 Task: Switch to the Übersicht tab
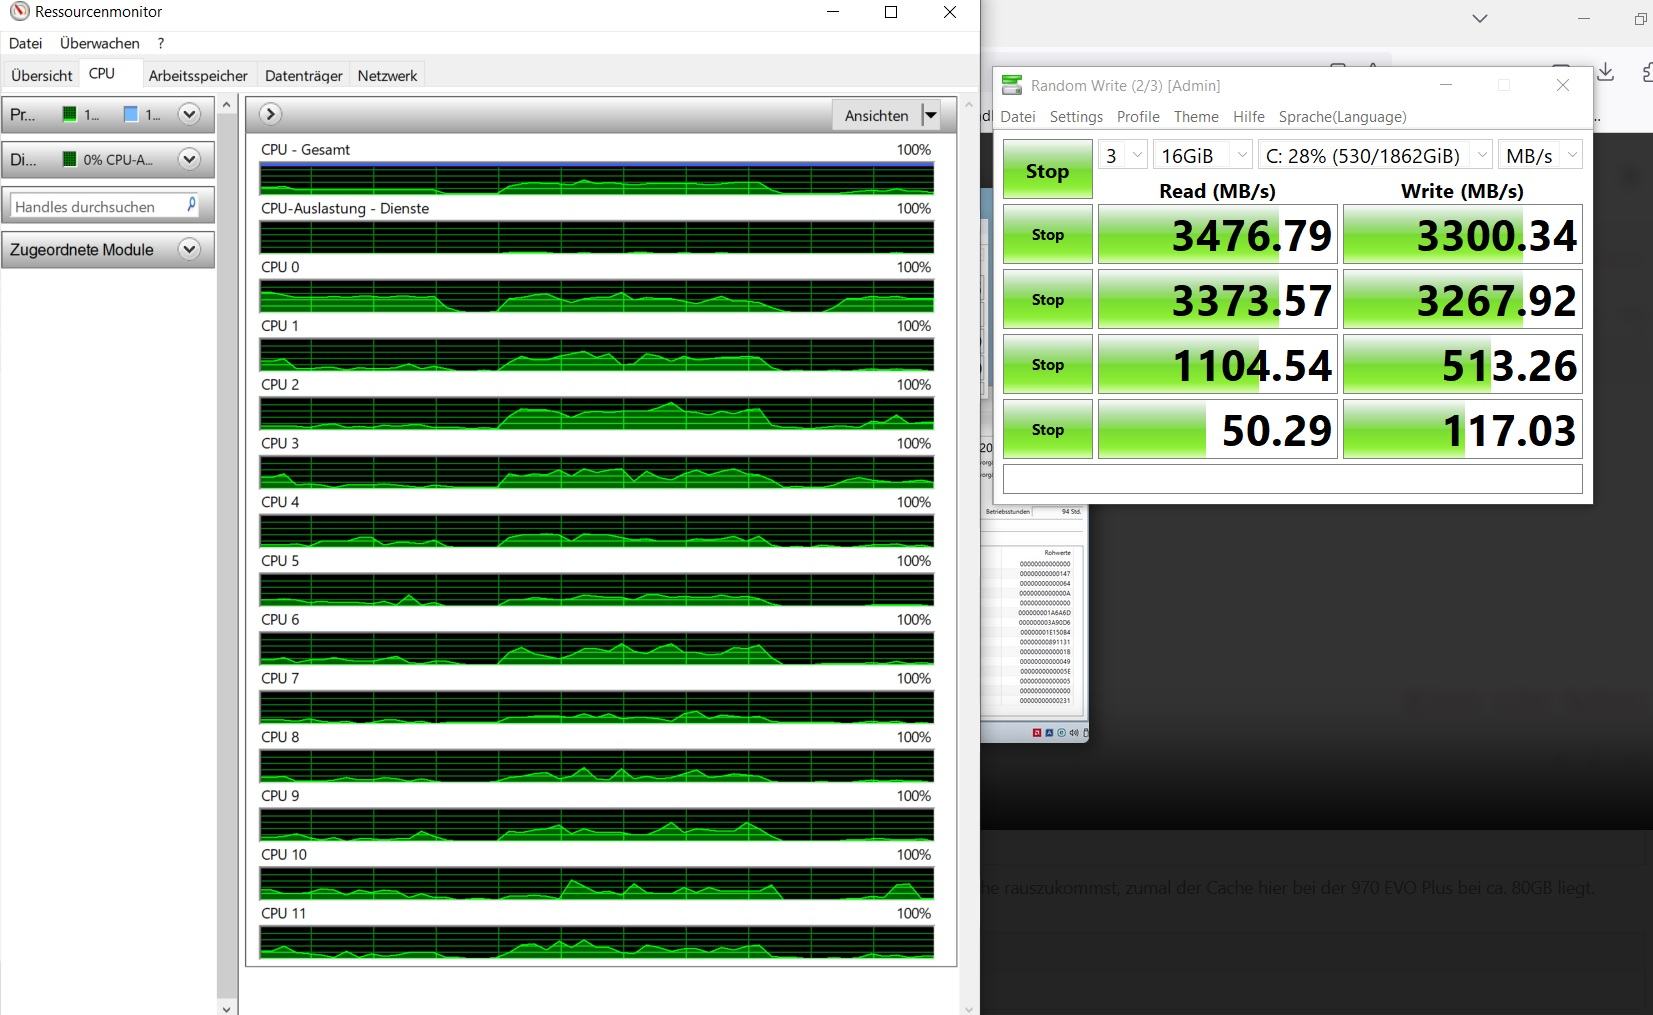(42, 75)
